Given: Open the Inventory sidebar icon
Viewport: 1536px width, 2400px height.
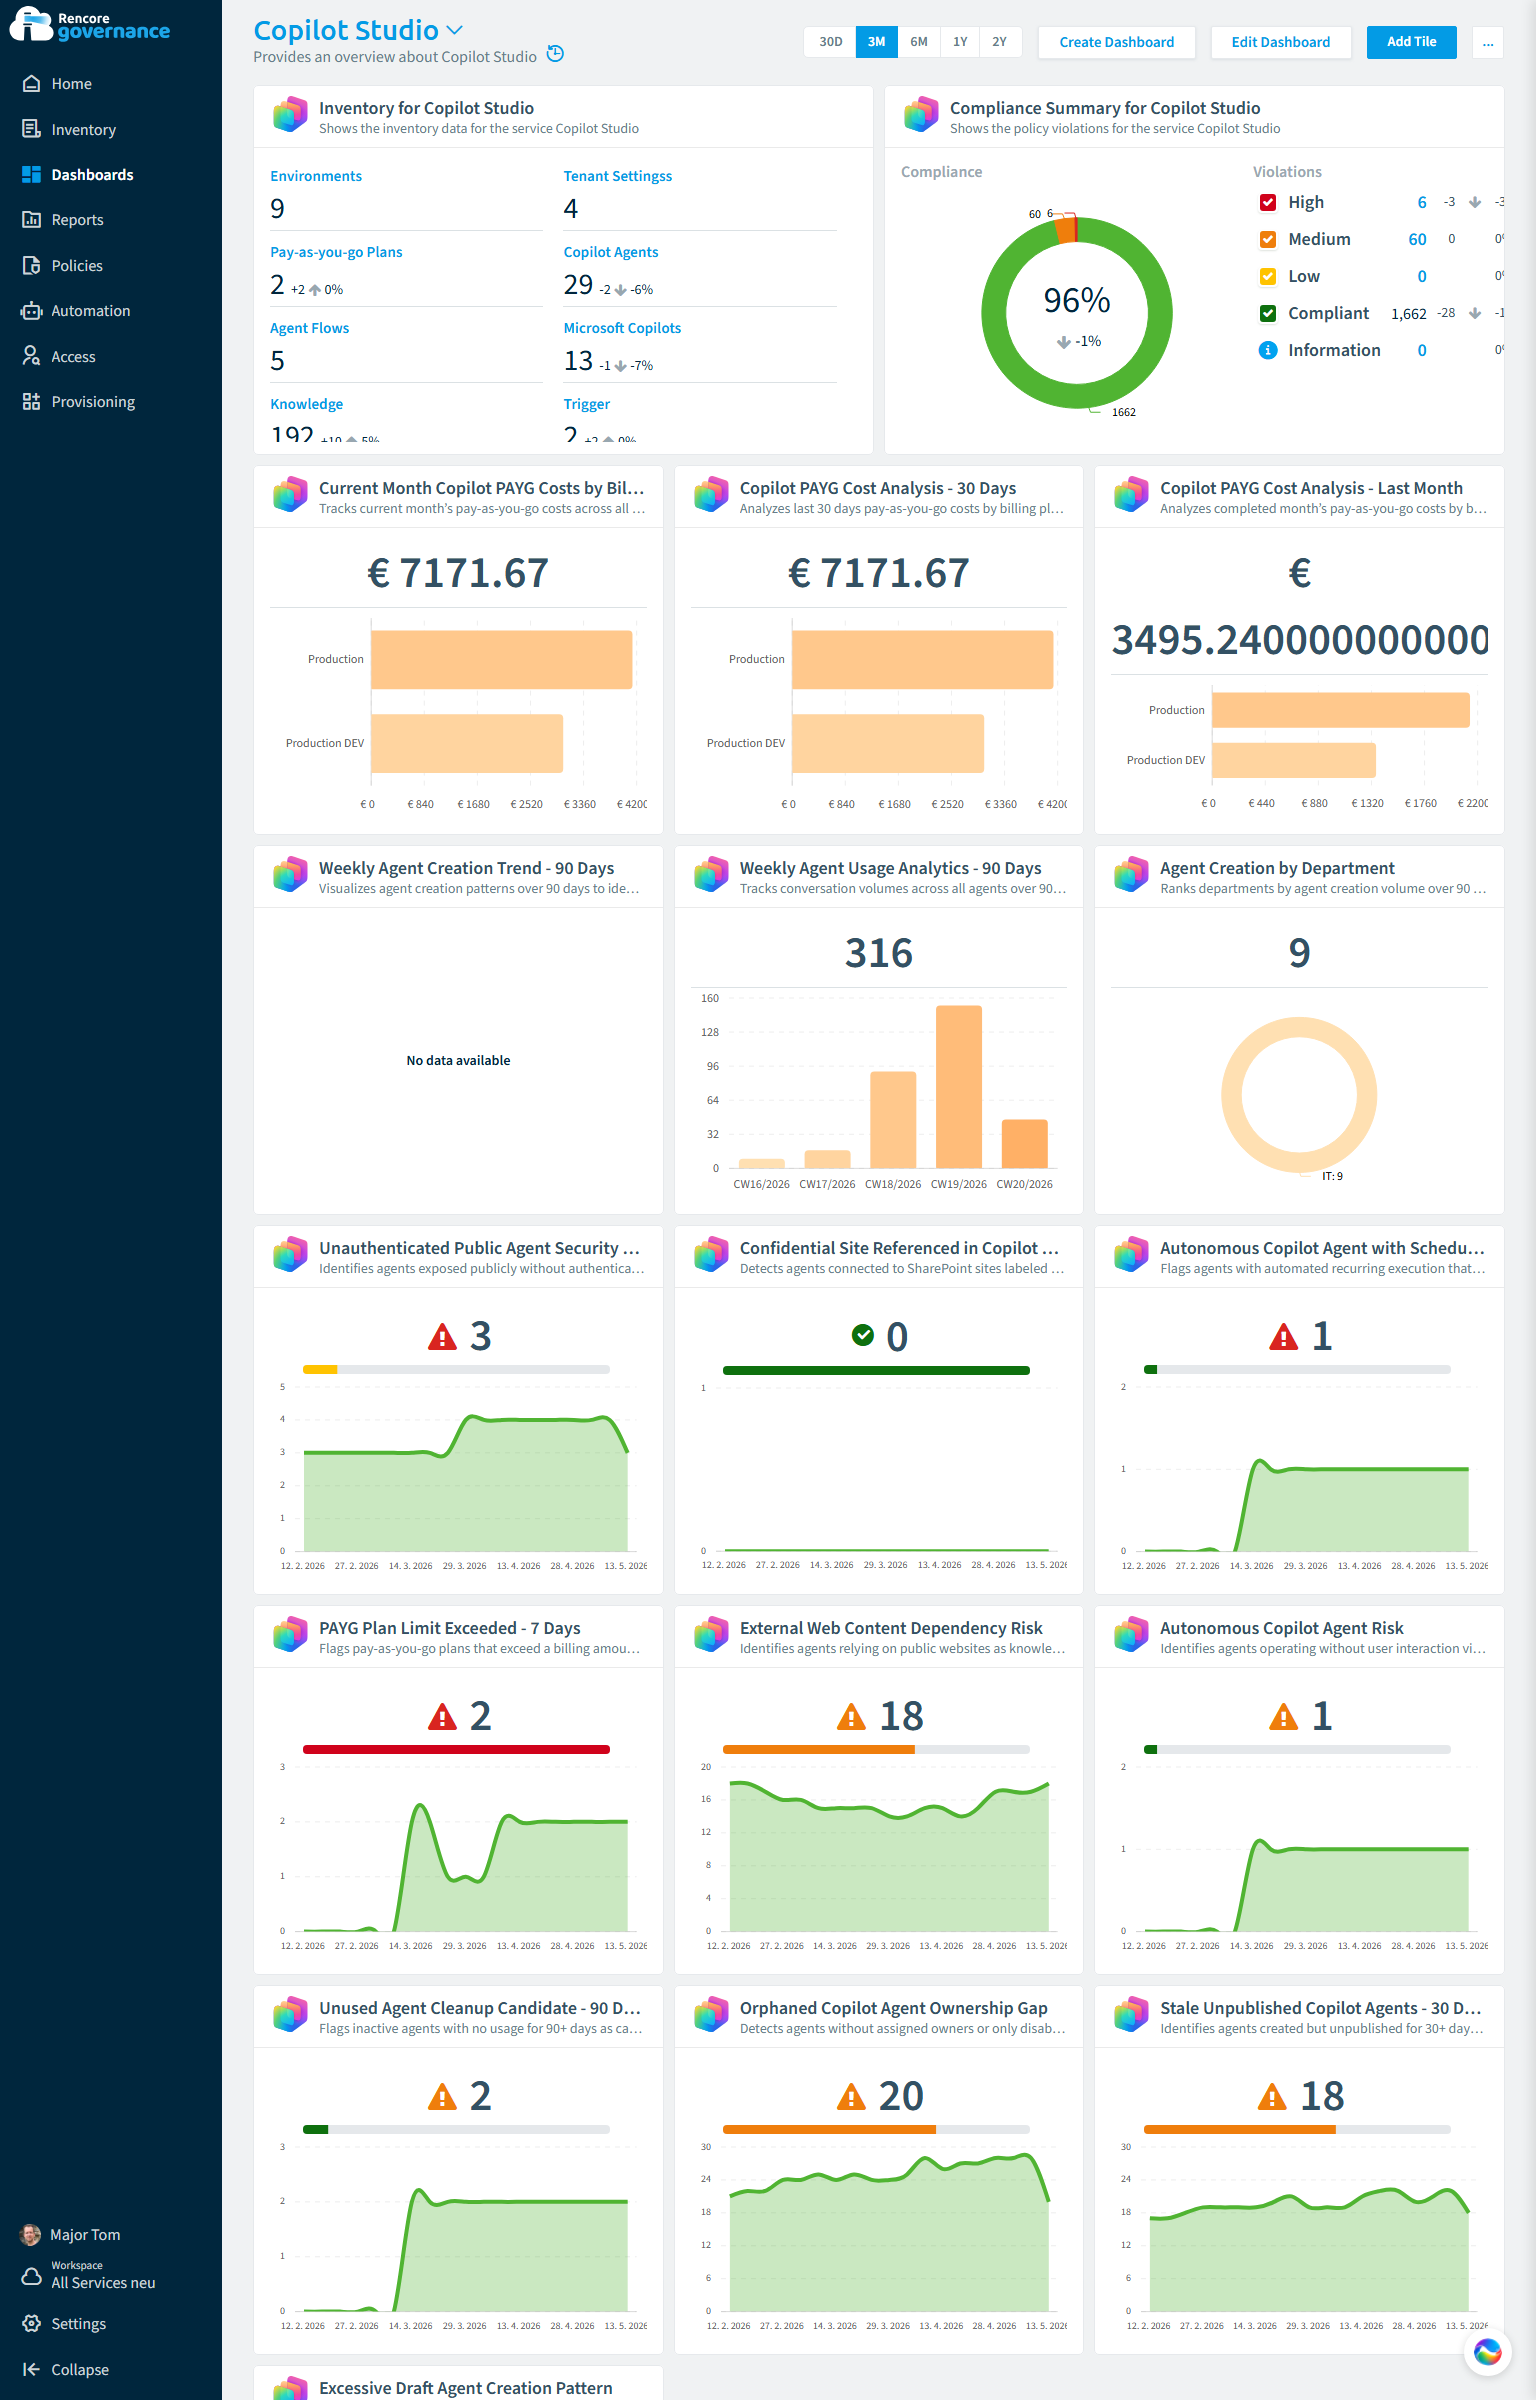Looking at the screenshot, I should [x=31, y=129].
